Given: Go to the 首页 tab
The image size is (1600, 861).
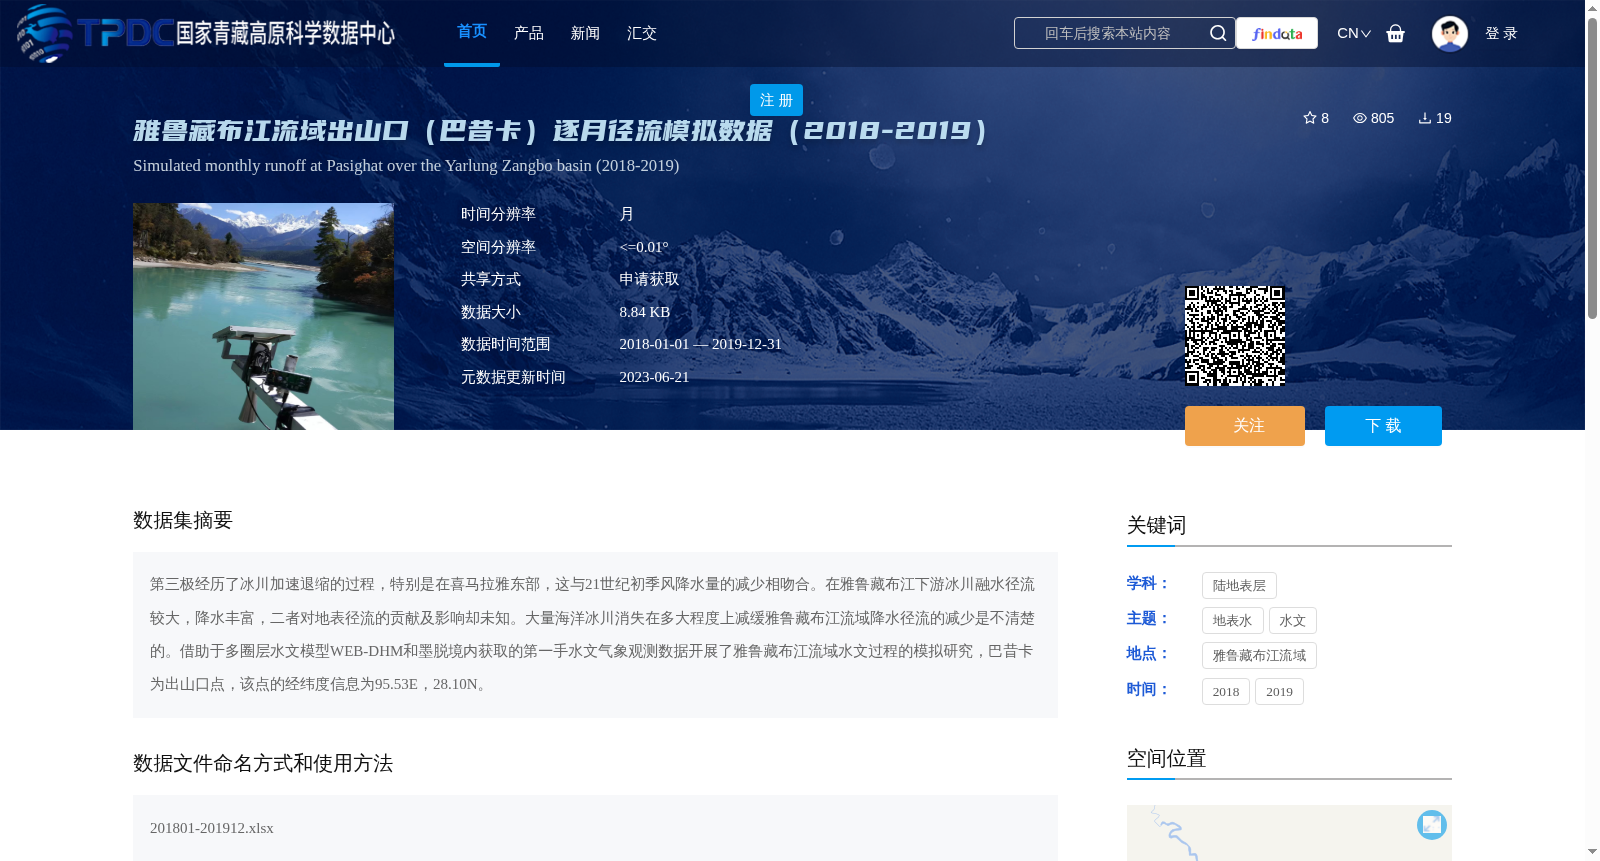Looking at the screenshot, I should tap(472, 32).
